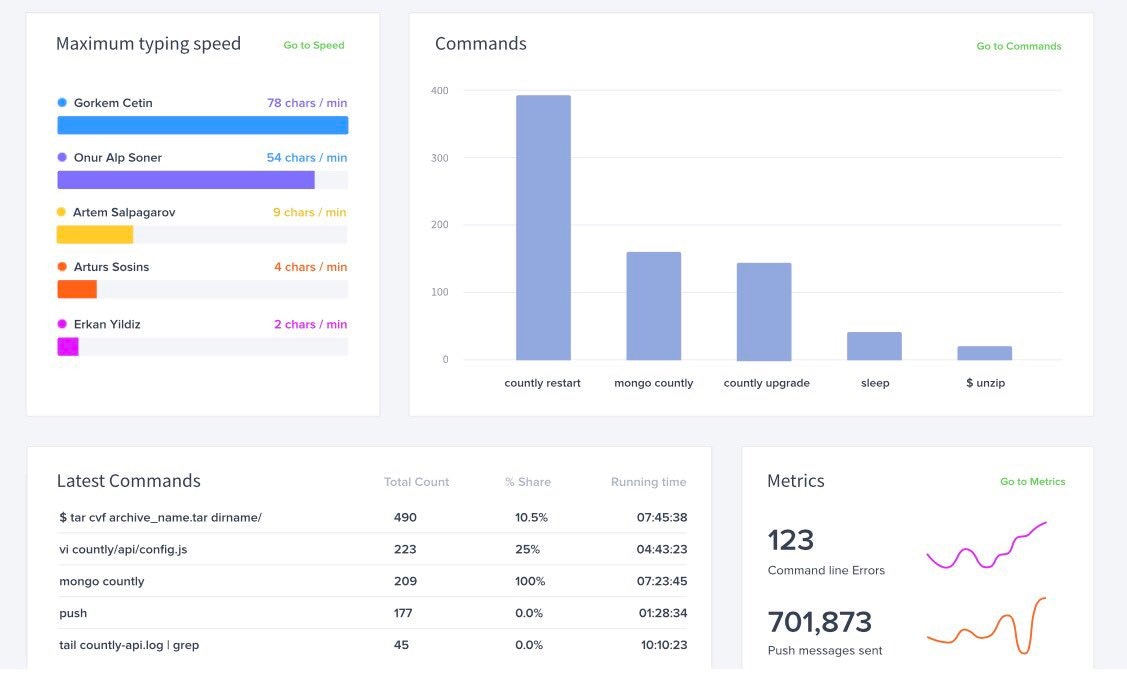Image resolution: width=1127 pixels, height=687 pixels.
Task: Click Artem Salpagarov's yellow progress bar
Action: pos(95,234)
